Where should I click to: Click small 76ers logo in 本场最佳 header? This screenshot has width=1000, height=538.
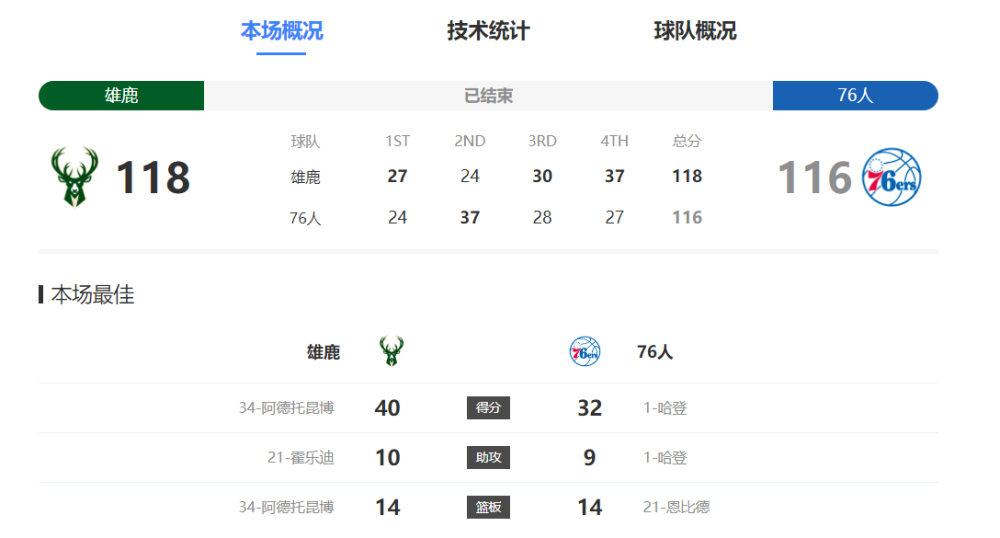pyautogui.click(x=585, y=351)
